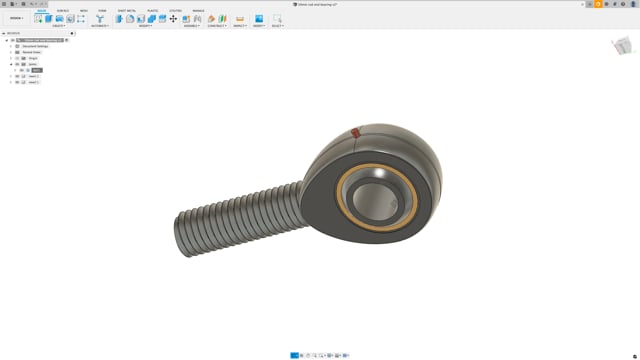Open the ASSEMBLE dropdown menu
The height and width of the screenshot is (360, 640).
coord(192,26)
